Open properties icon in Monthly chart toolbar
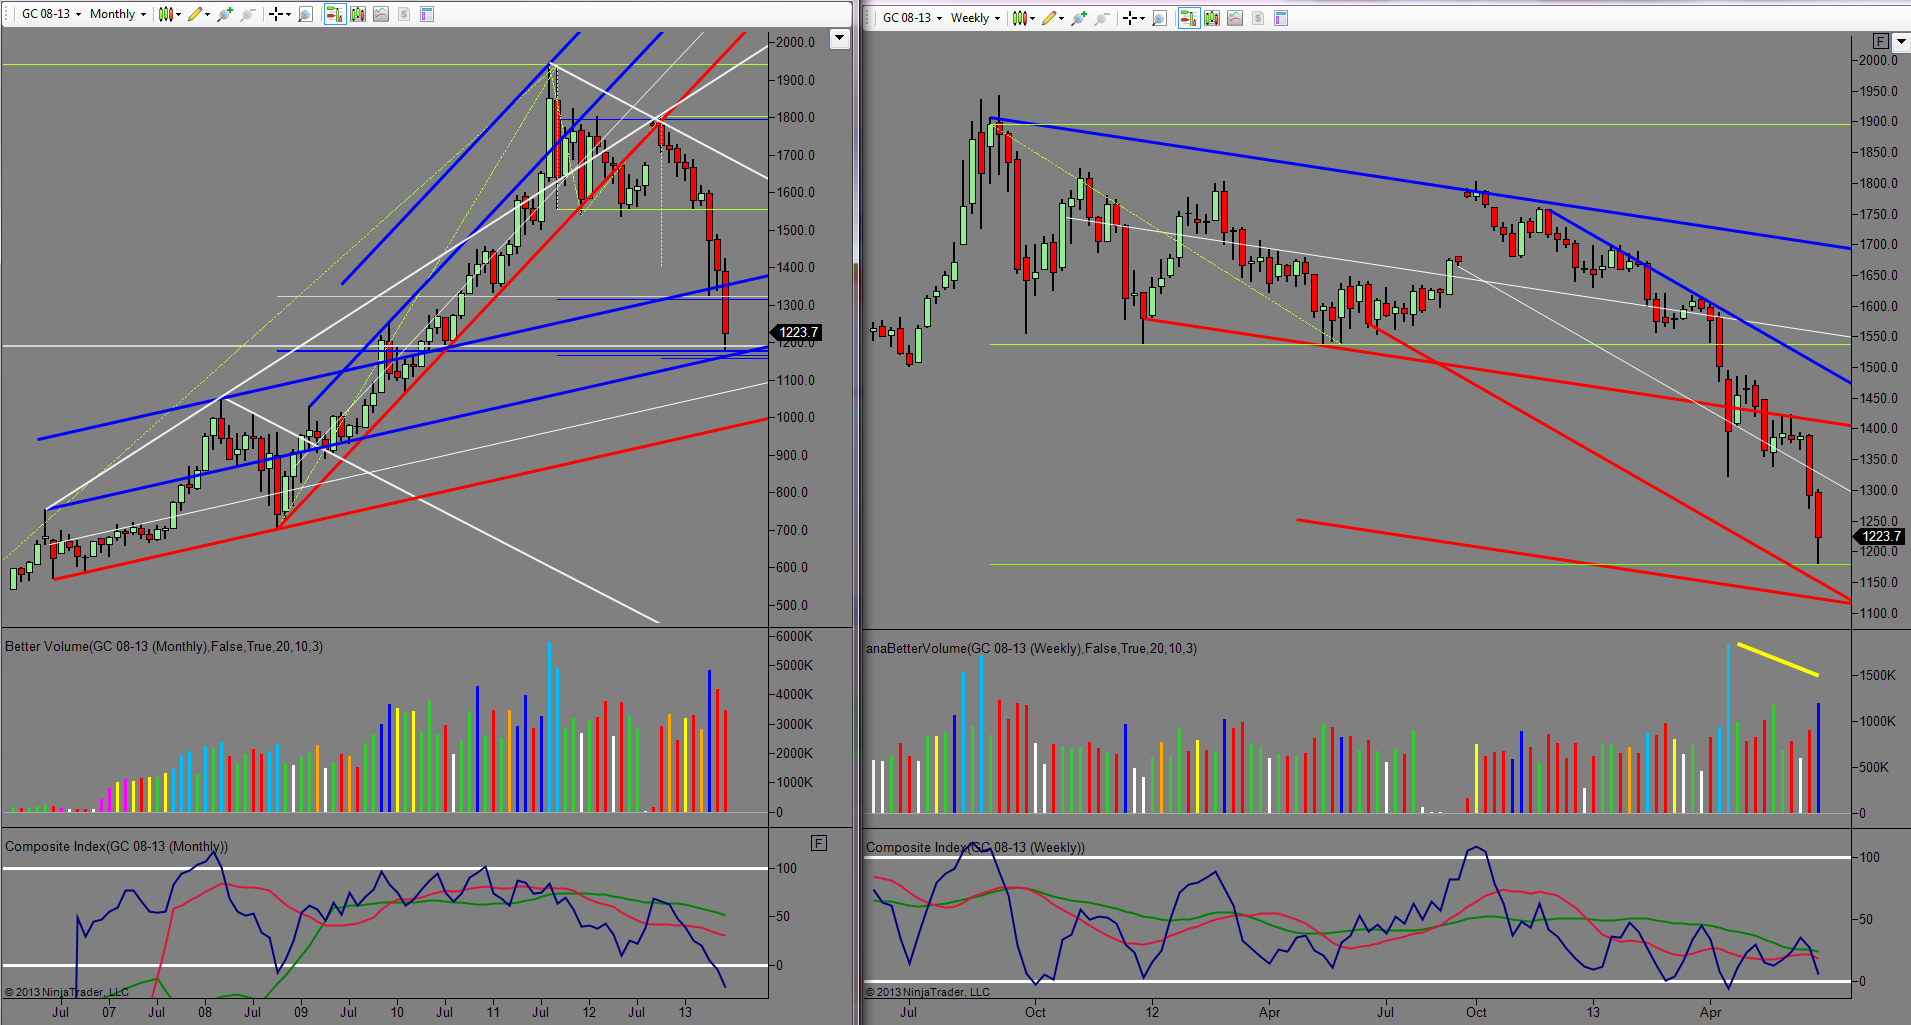The height and width of the screenshot is (1025, 1911). pyautogui.click(x=427, y=14)
